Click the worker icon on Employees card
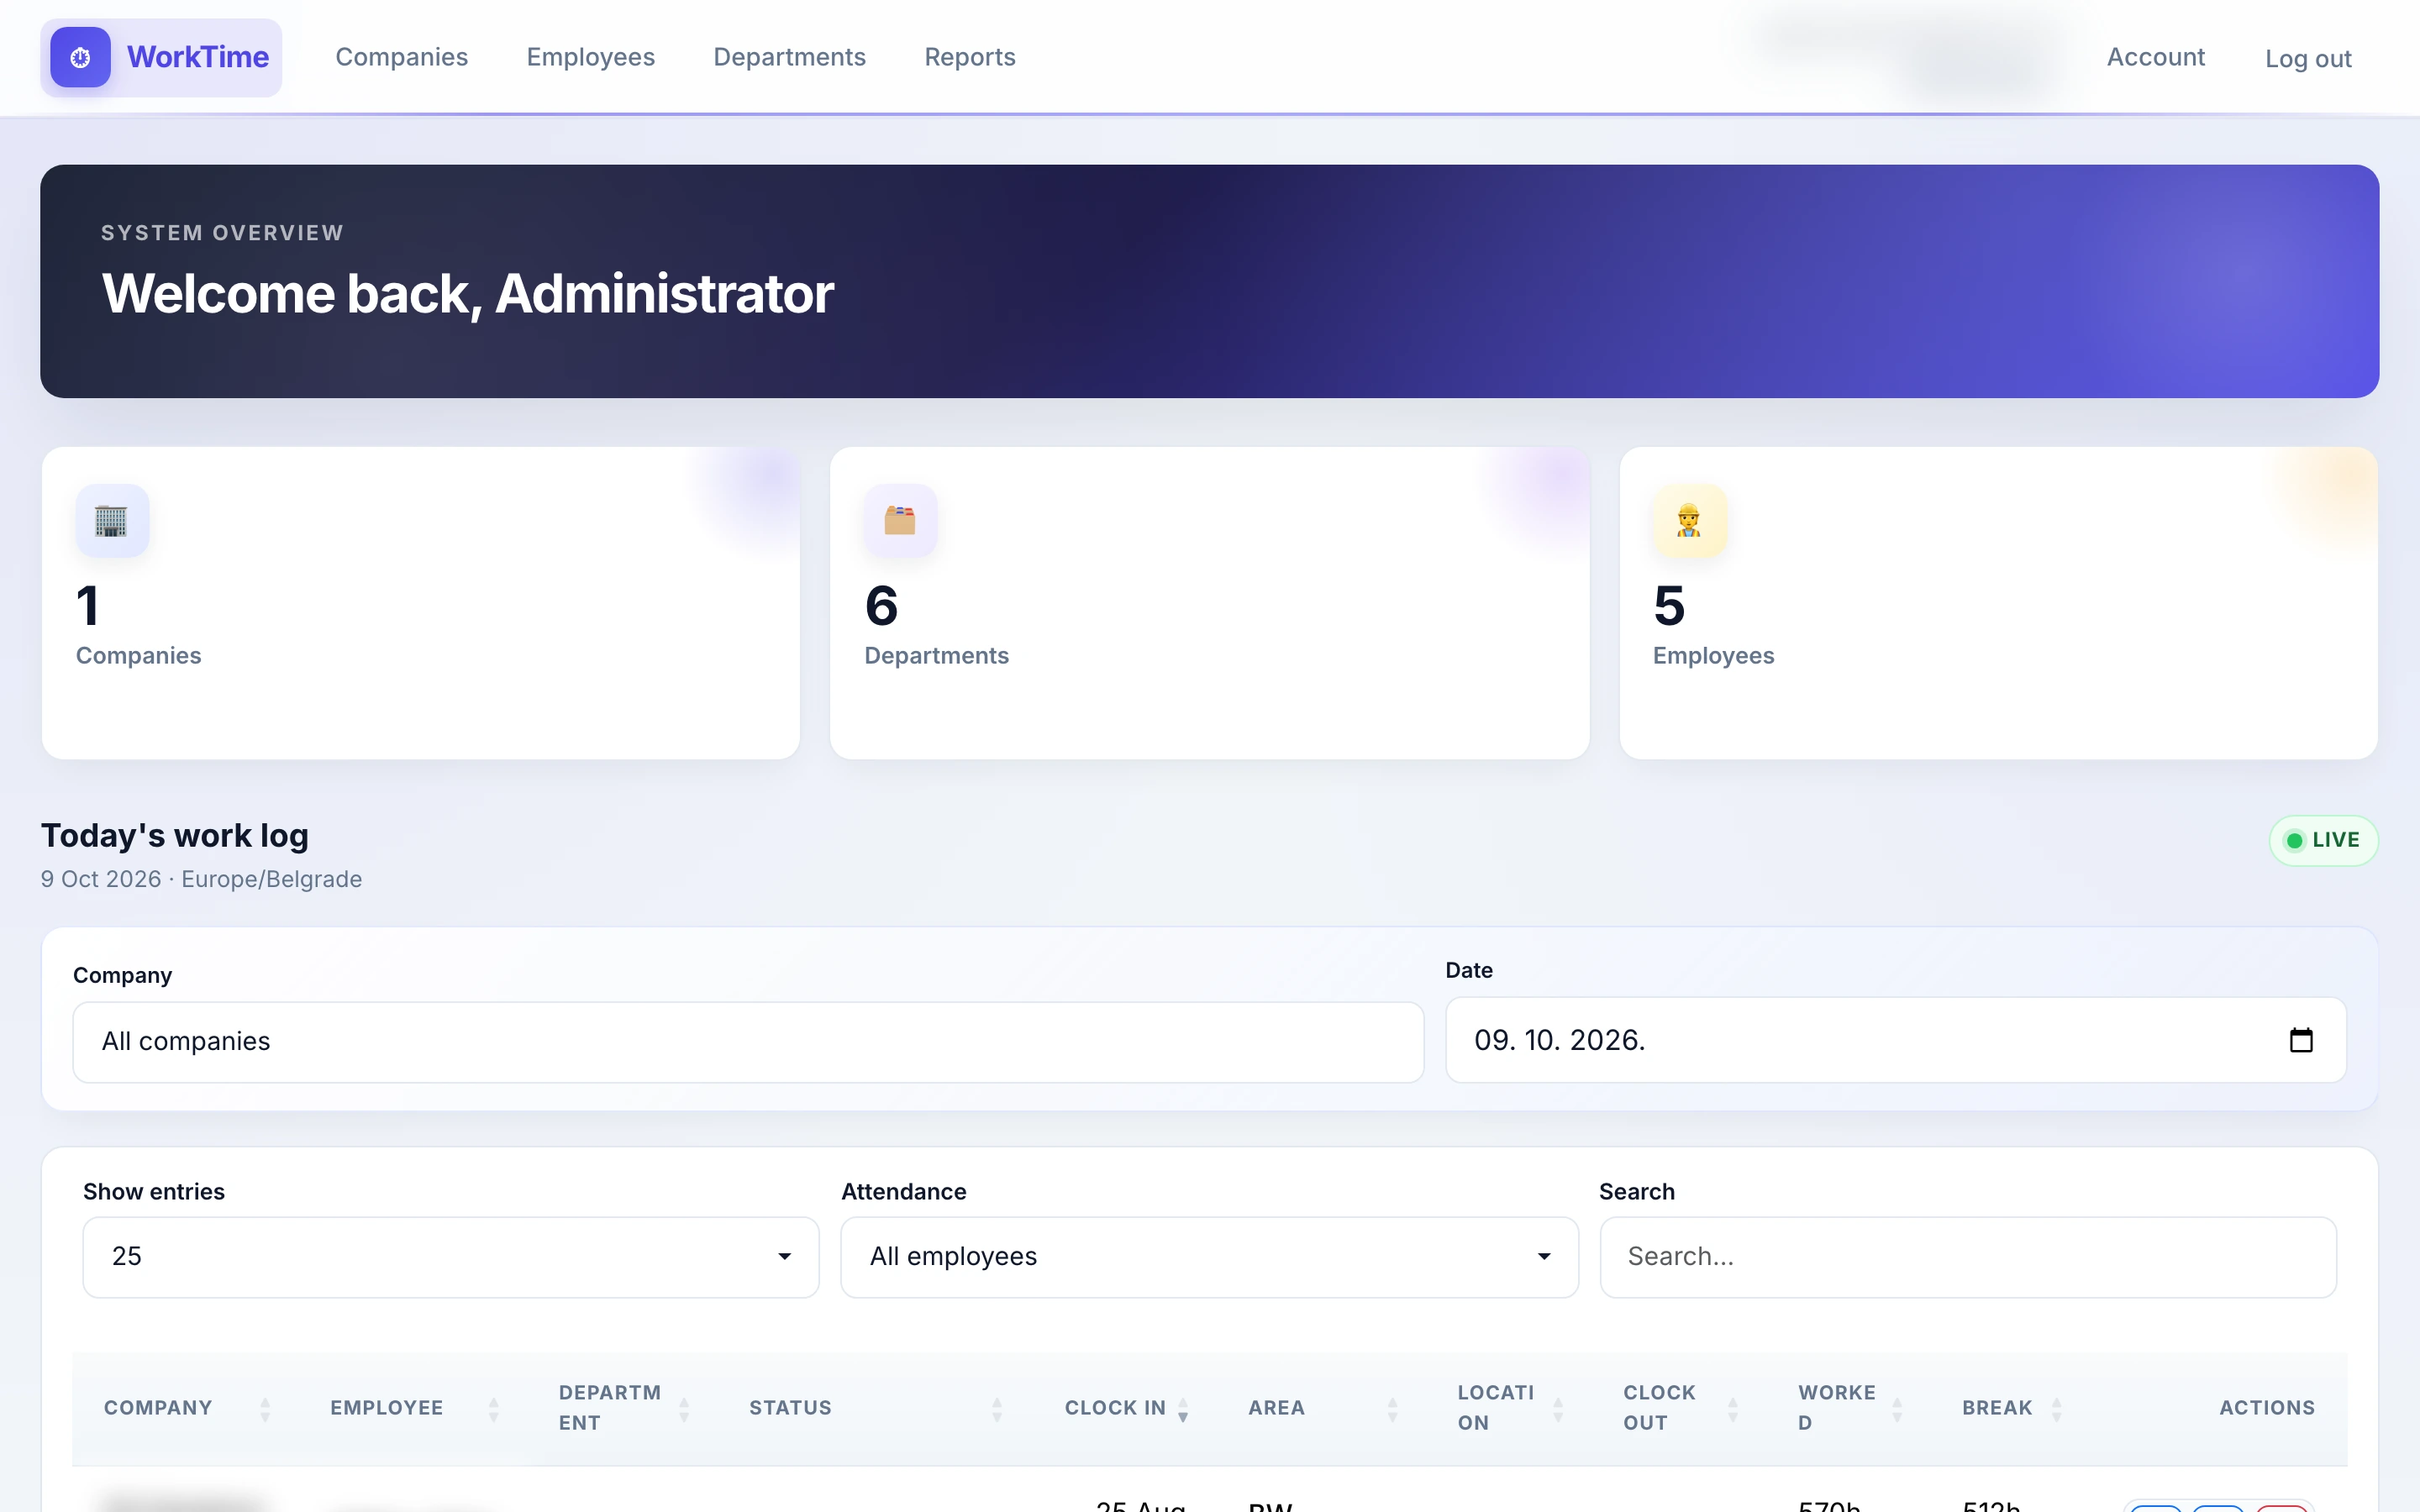Viewport: 2420px width, 1512px height. [x=1689, y=520]
